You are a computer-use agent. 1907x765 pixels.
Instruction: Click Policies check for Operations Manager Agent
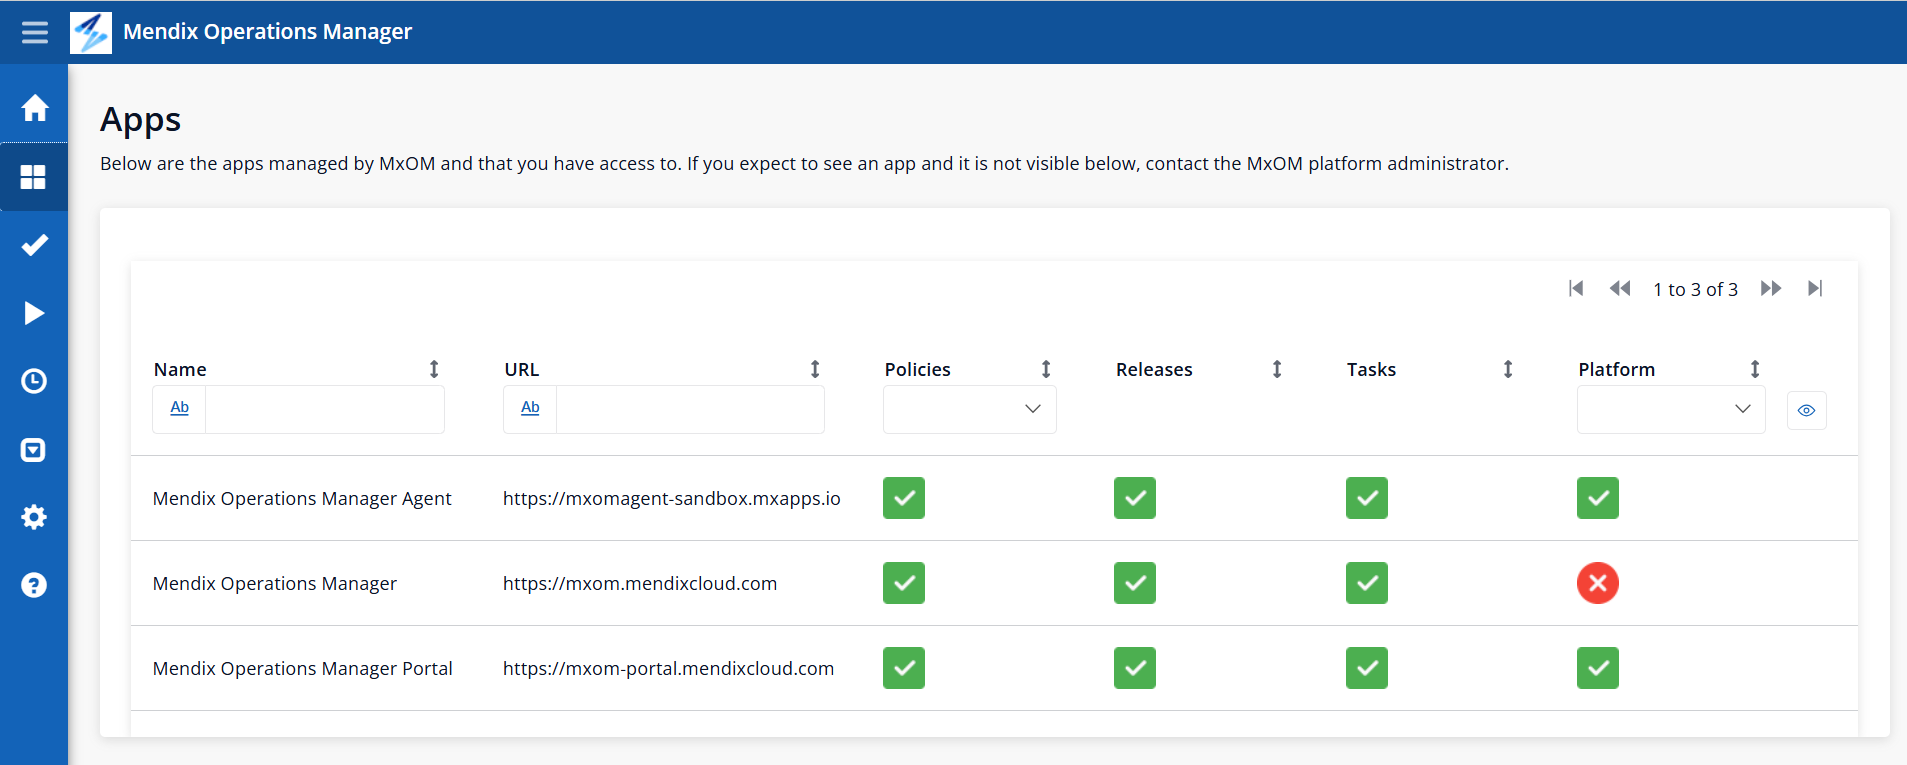(x=904, y=498)
